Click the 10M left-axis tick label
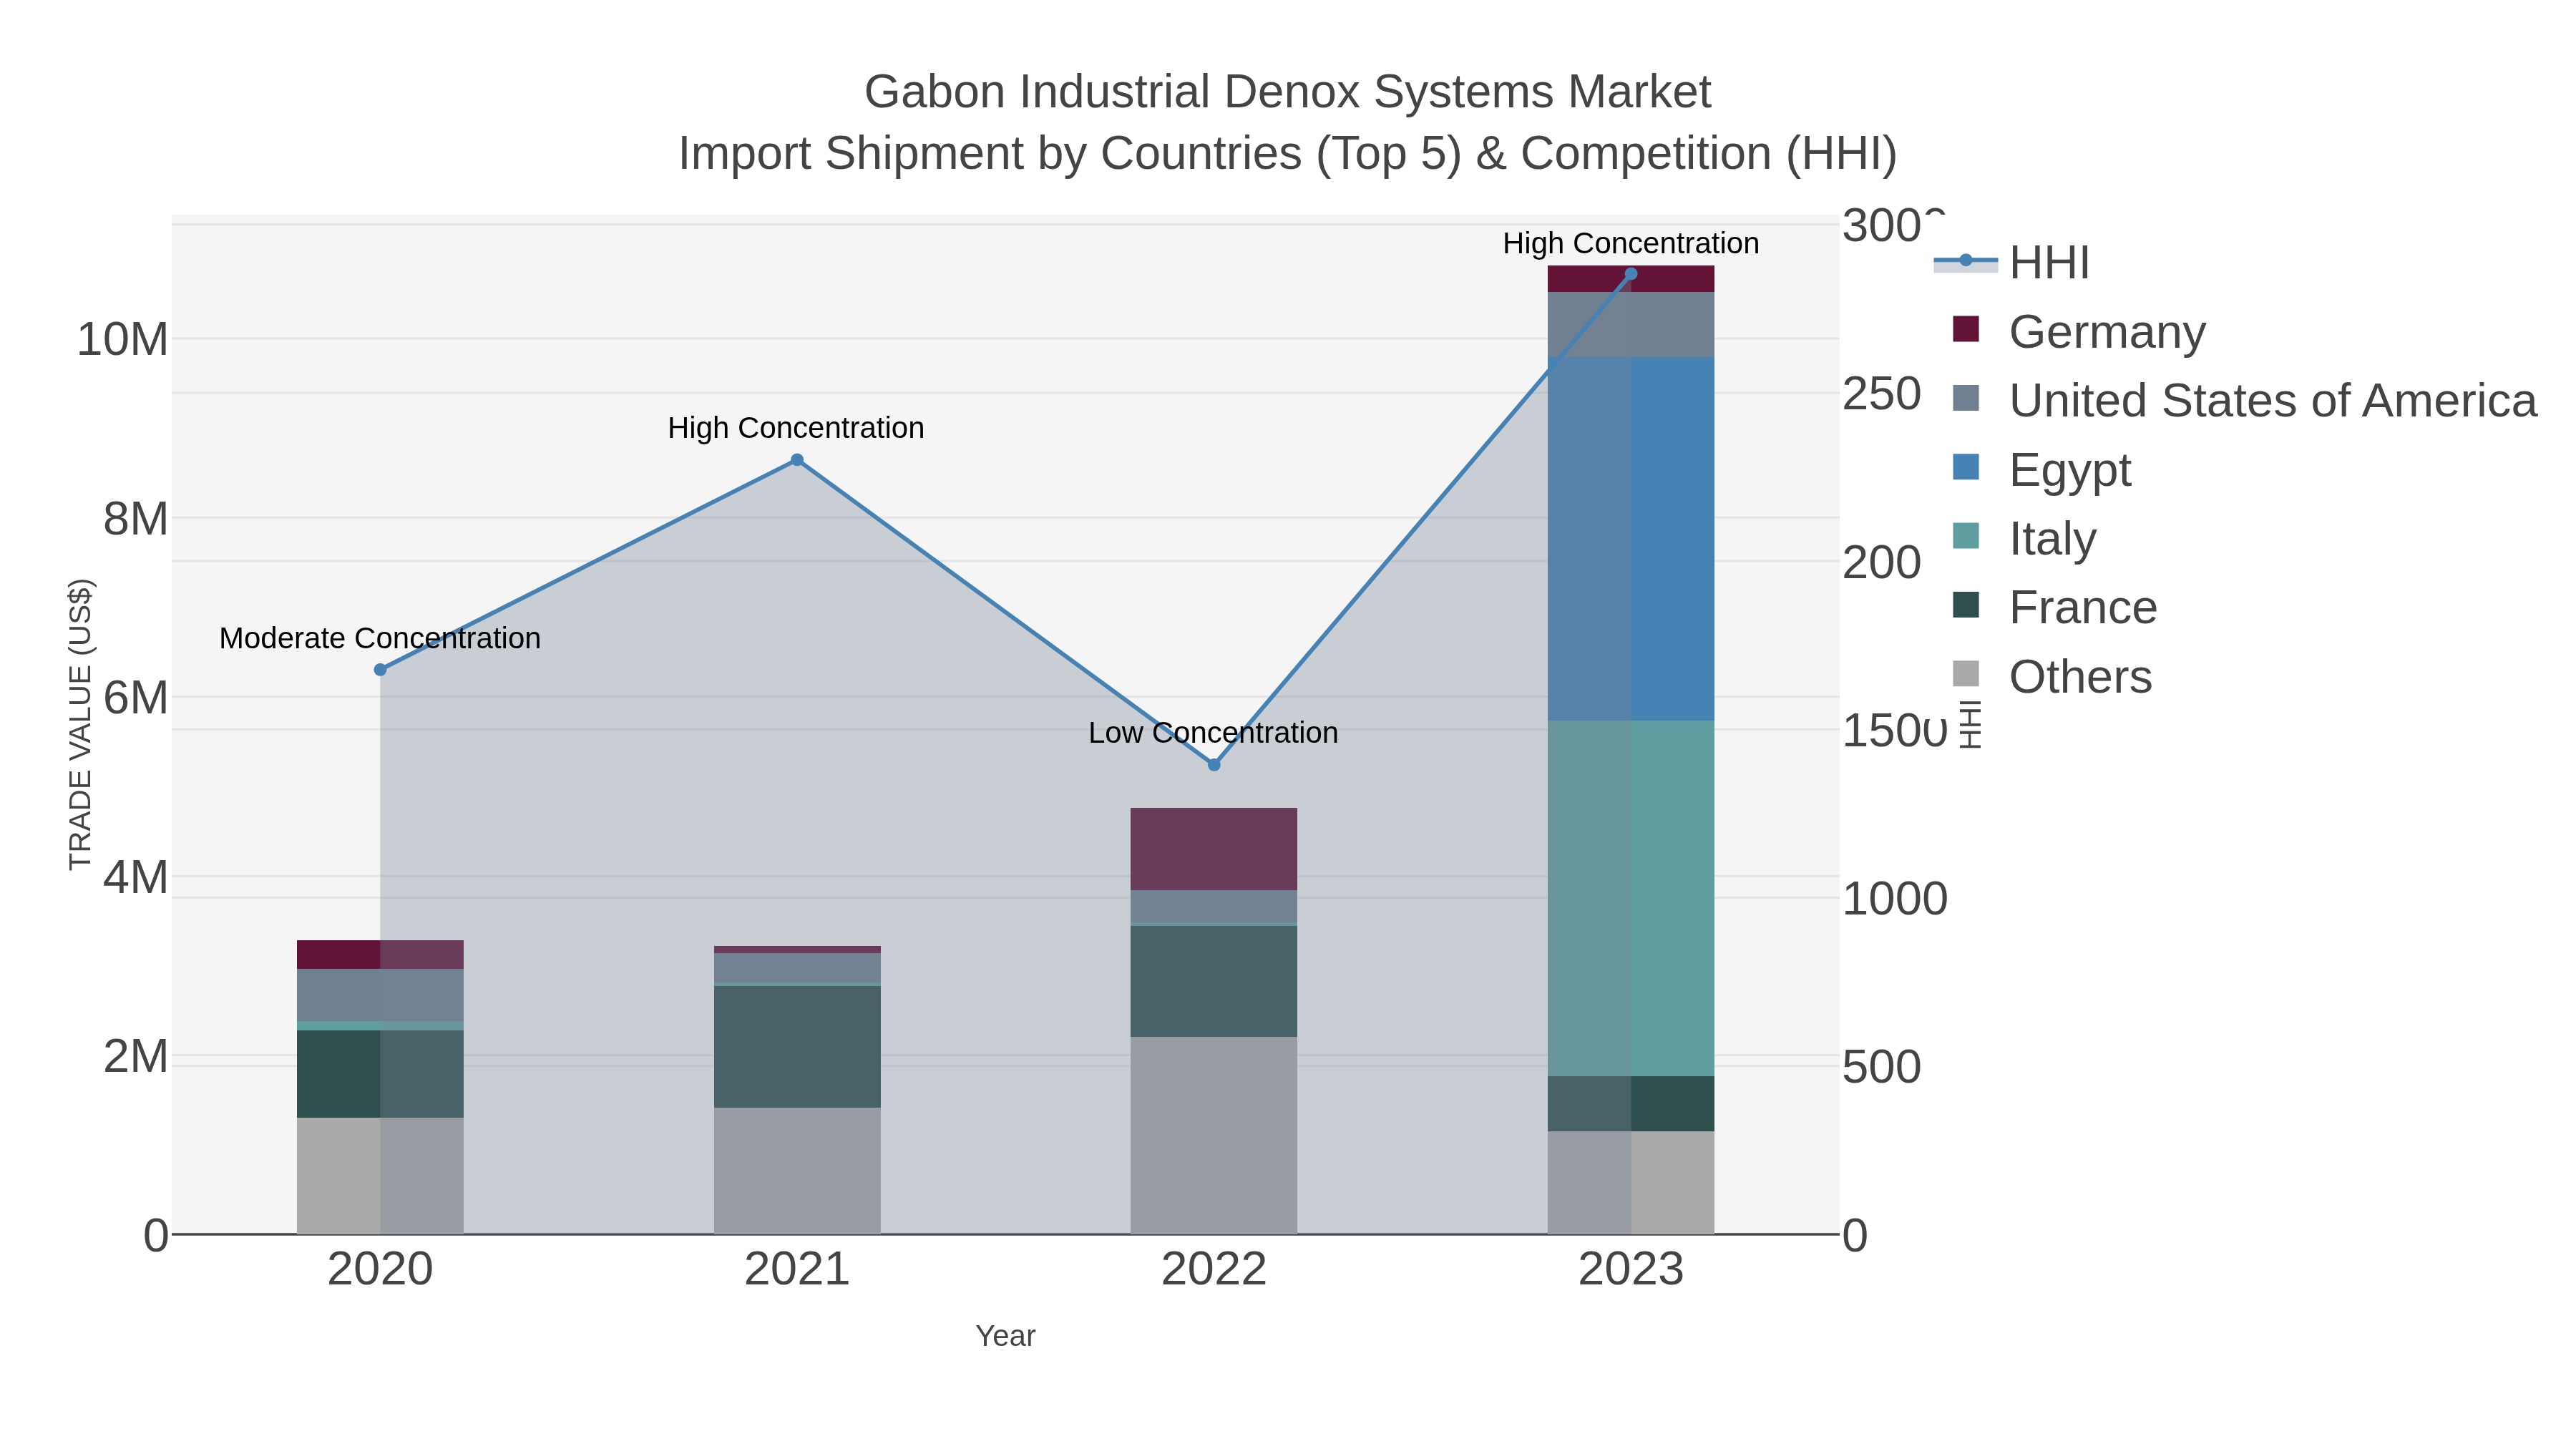 [x=122, y=340]
